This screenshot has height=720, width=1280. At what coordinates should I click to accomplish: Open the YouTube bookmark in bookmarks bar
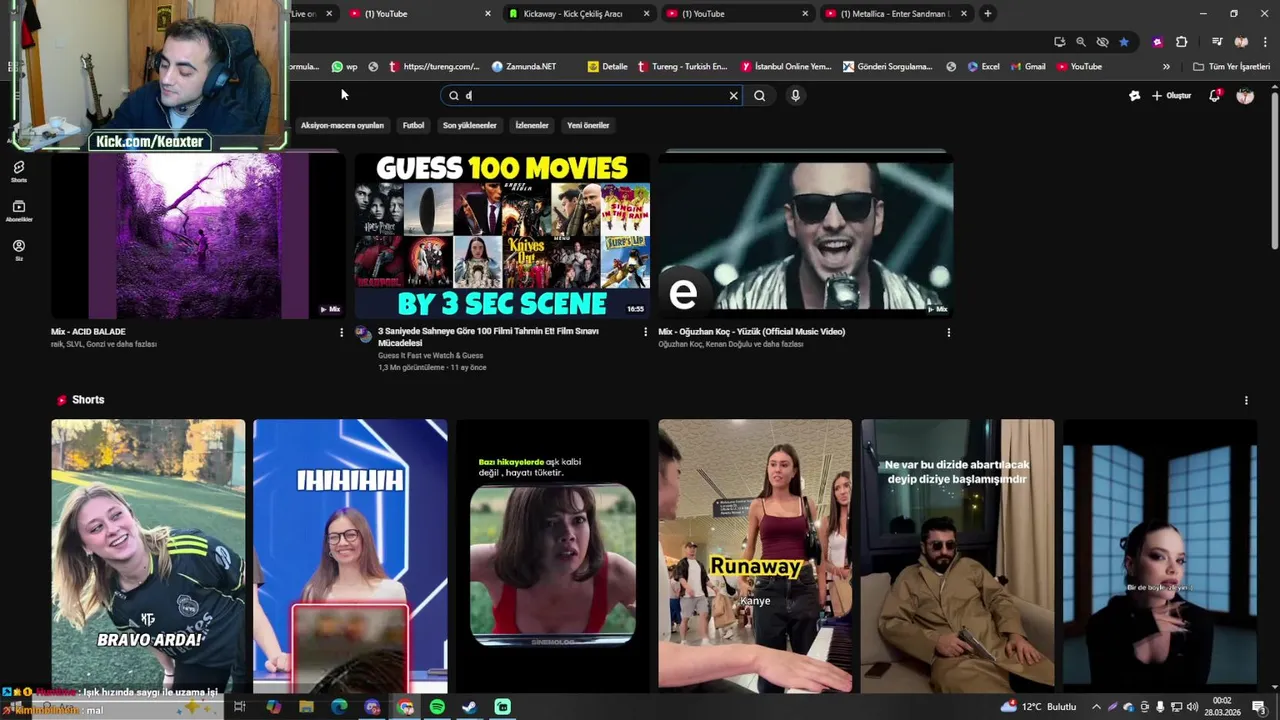pos(1079,67)
